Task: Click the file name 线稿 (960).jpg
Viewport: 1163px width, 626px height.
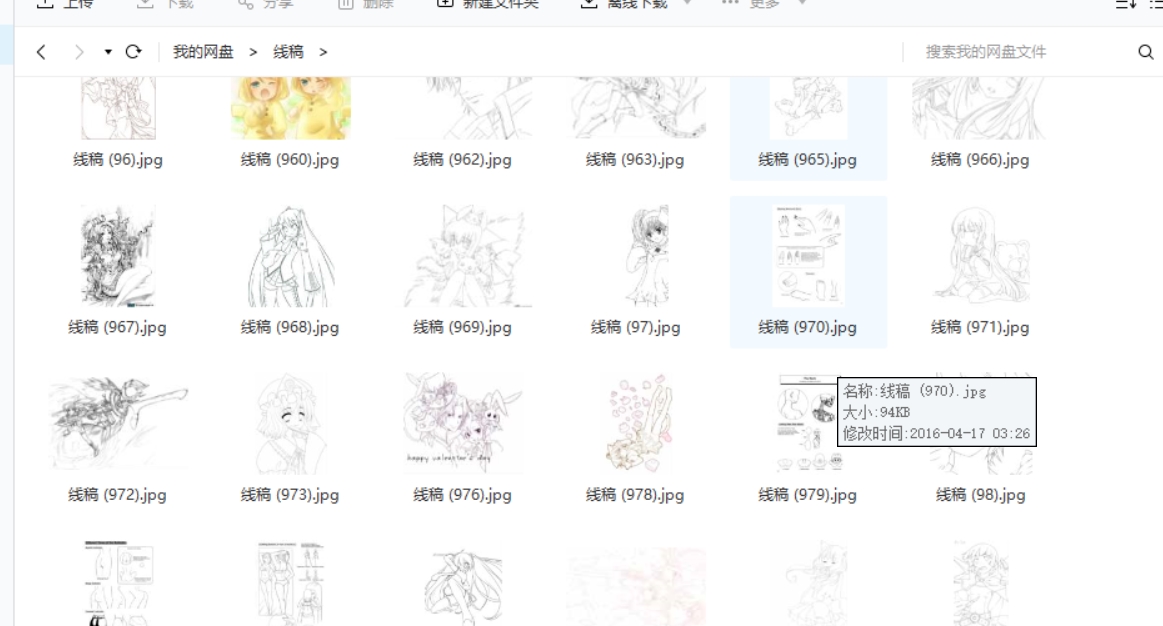Action: pos(290,159)
